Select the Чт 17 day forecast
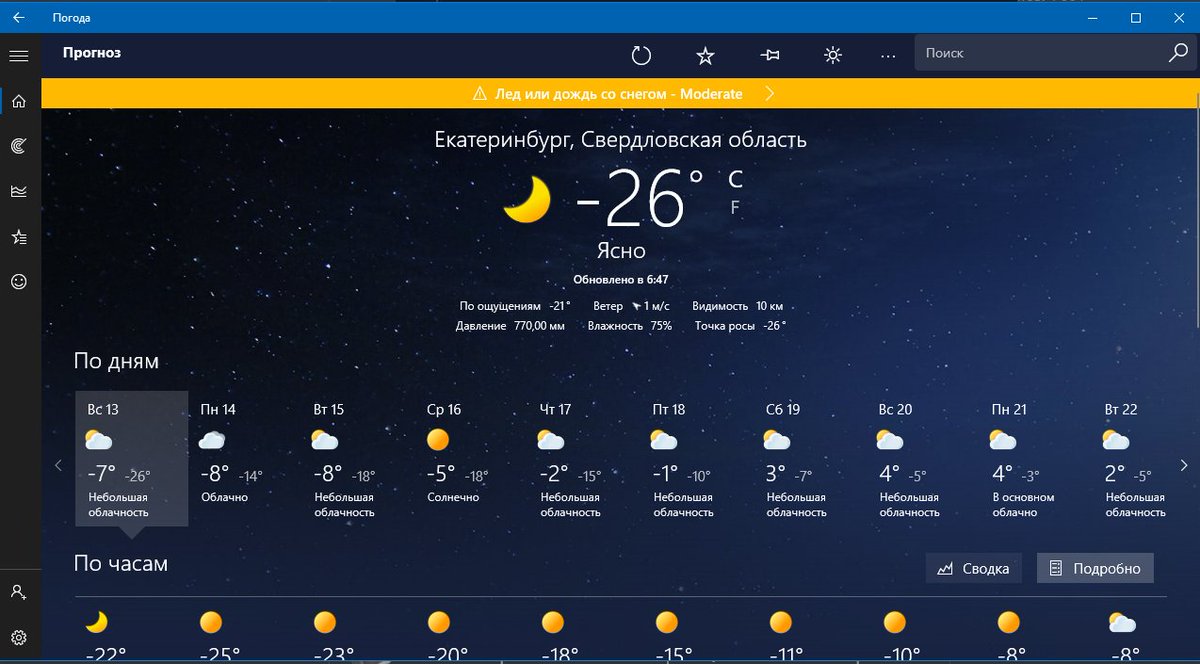Image resolution: width=1200 pixels, height=664 pixels. tap(584, 458)
